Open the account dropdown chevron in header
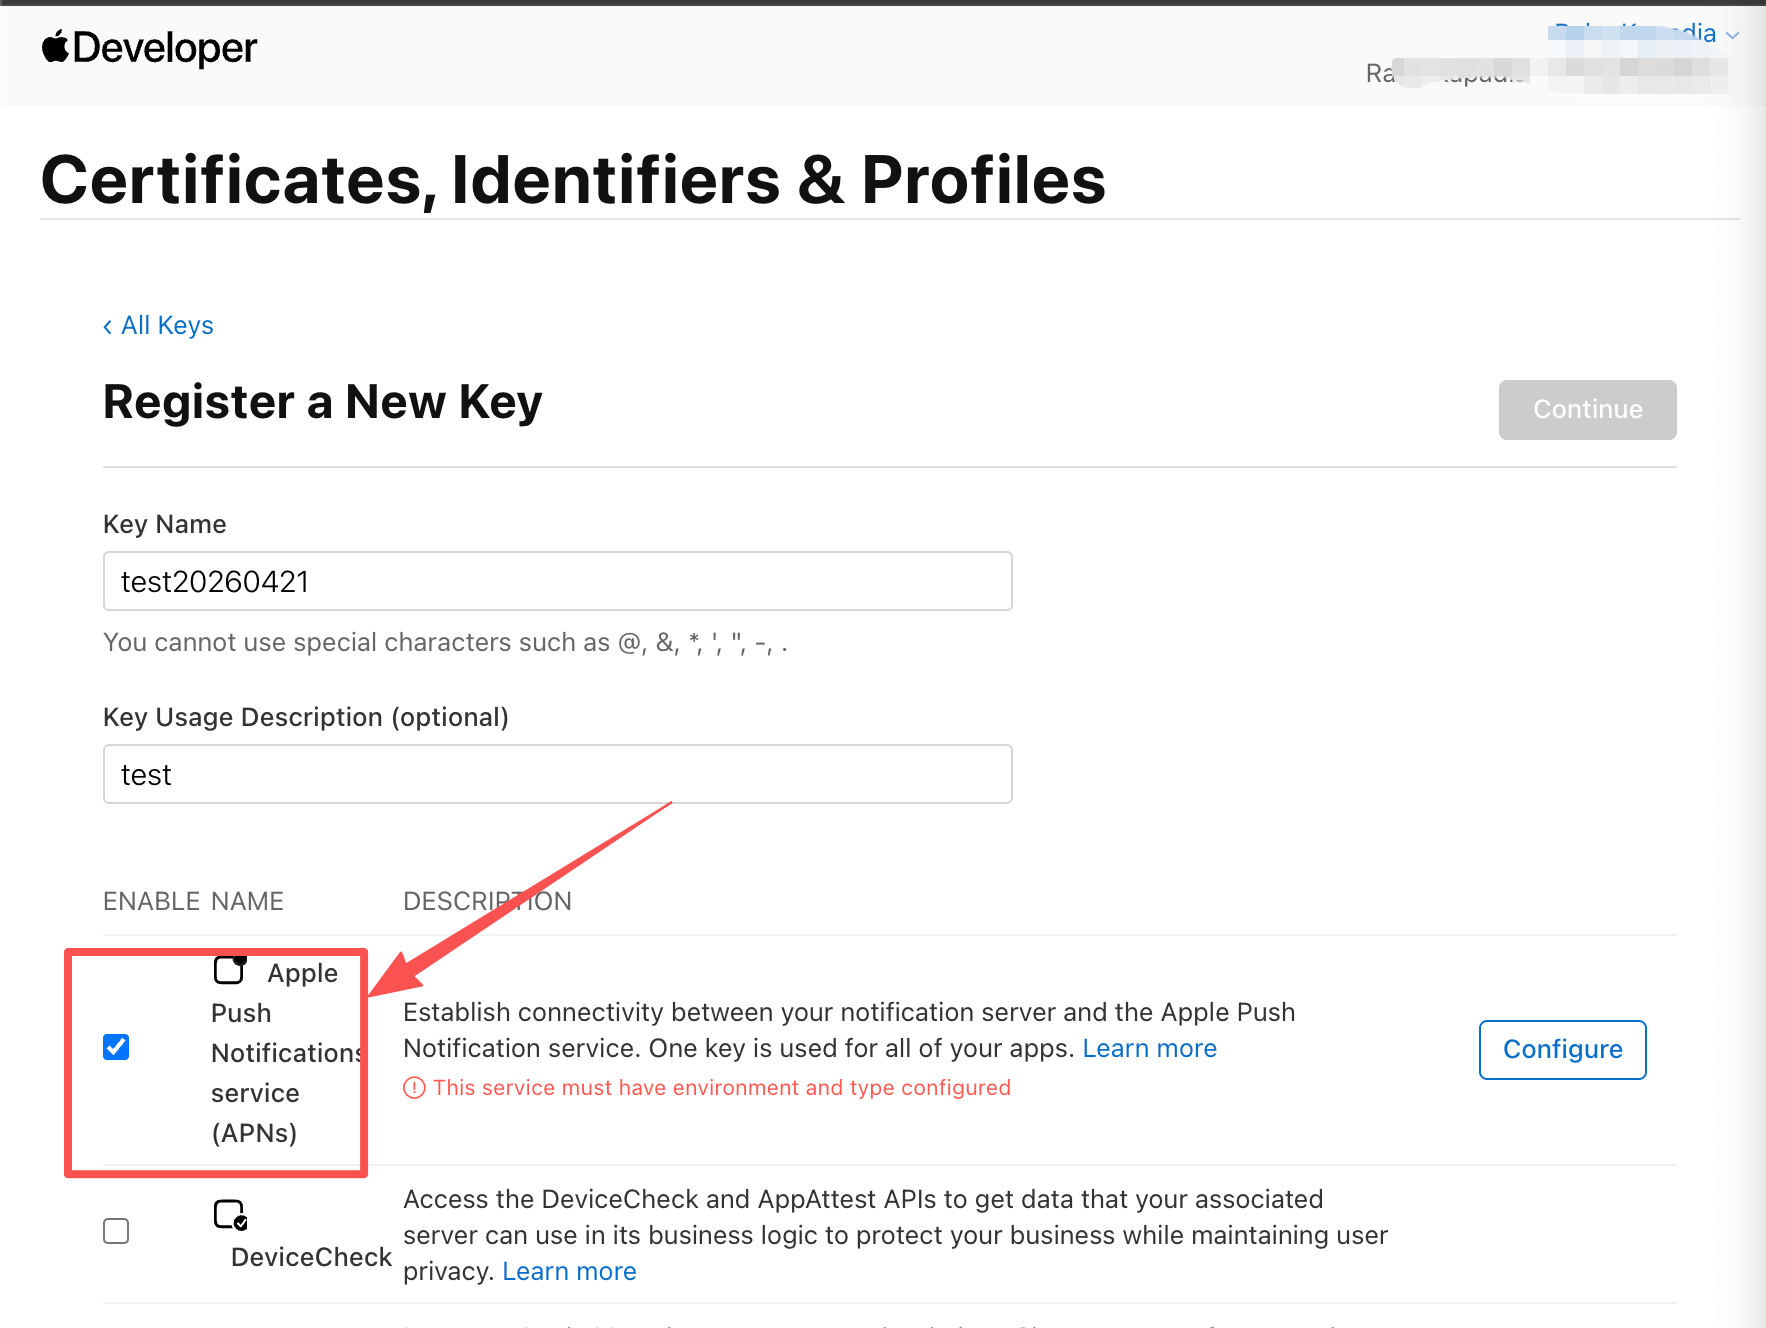This screenshot has width=1766, height=1328. (1732, 35)
